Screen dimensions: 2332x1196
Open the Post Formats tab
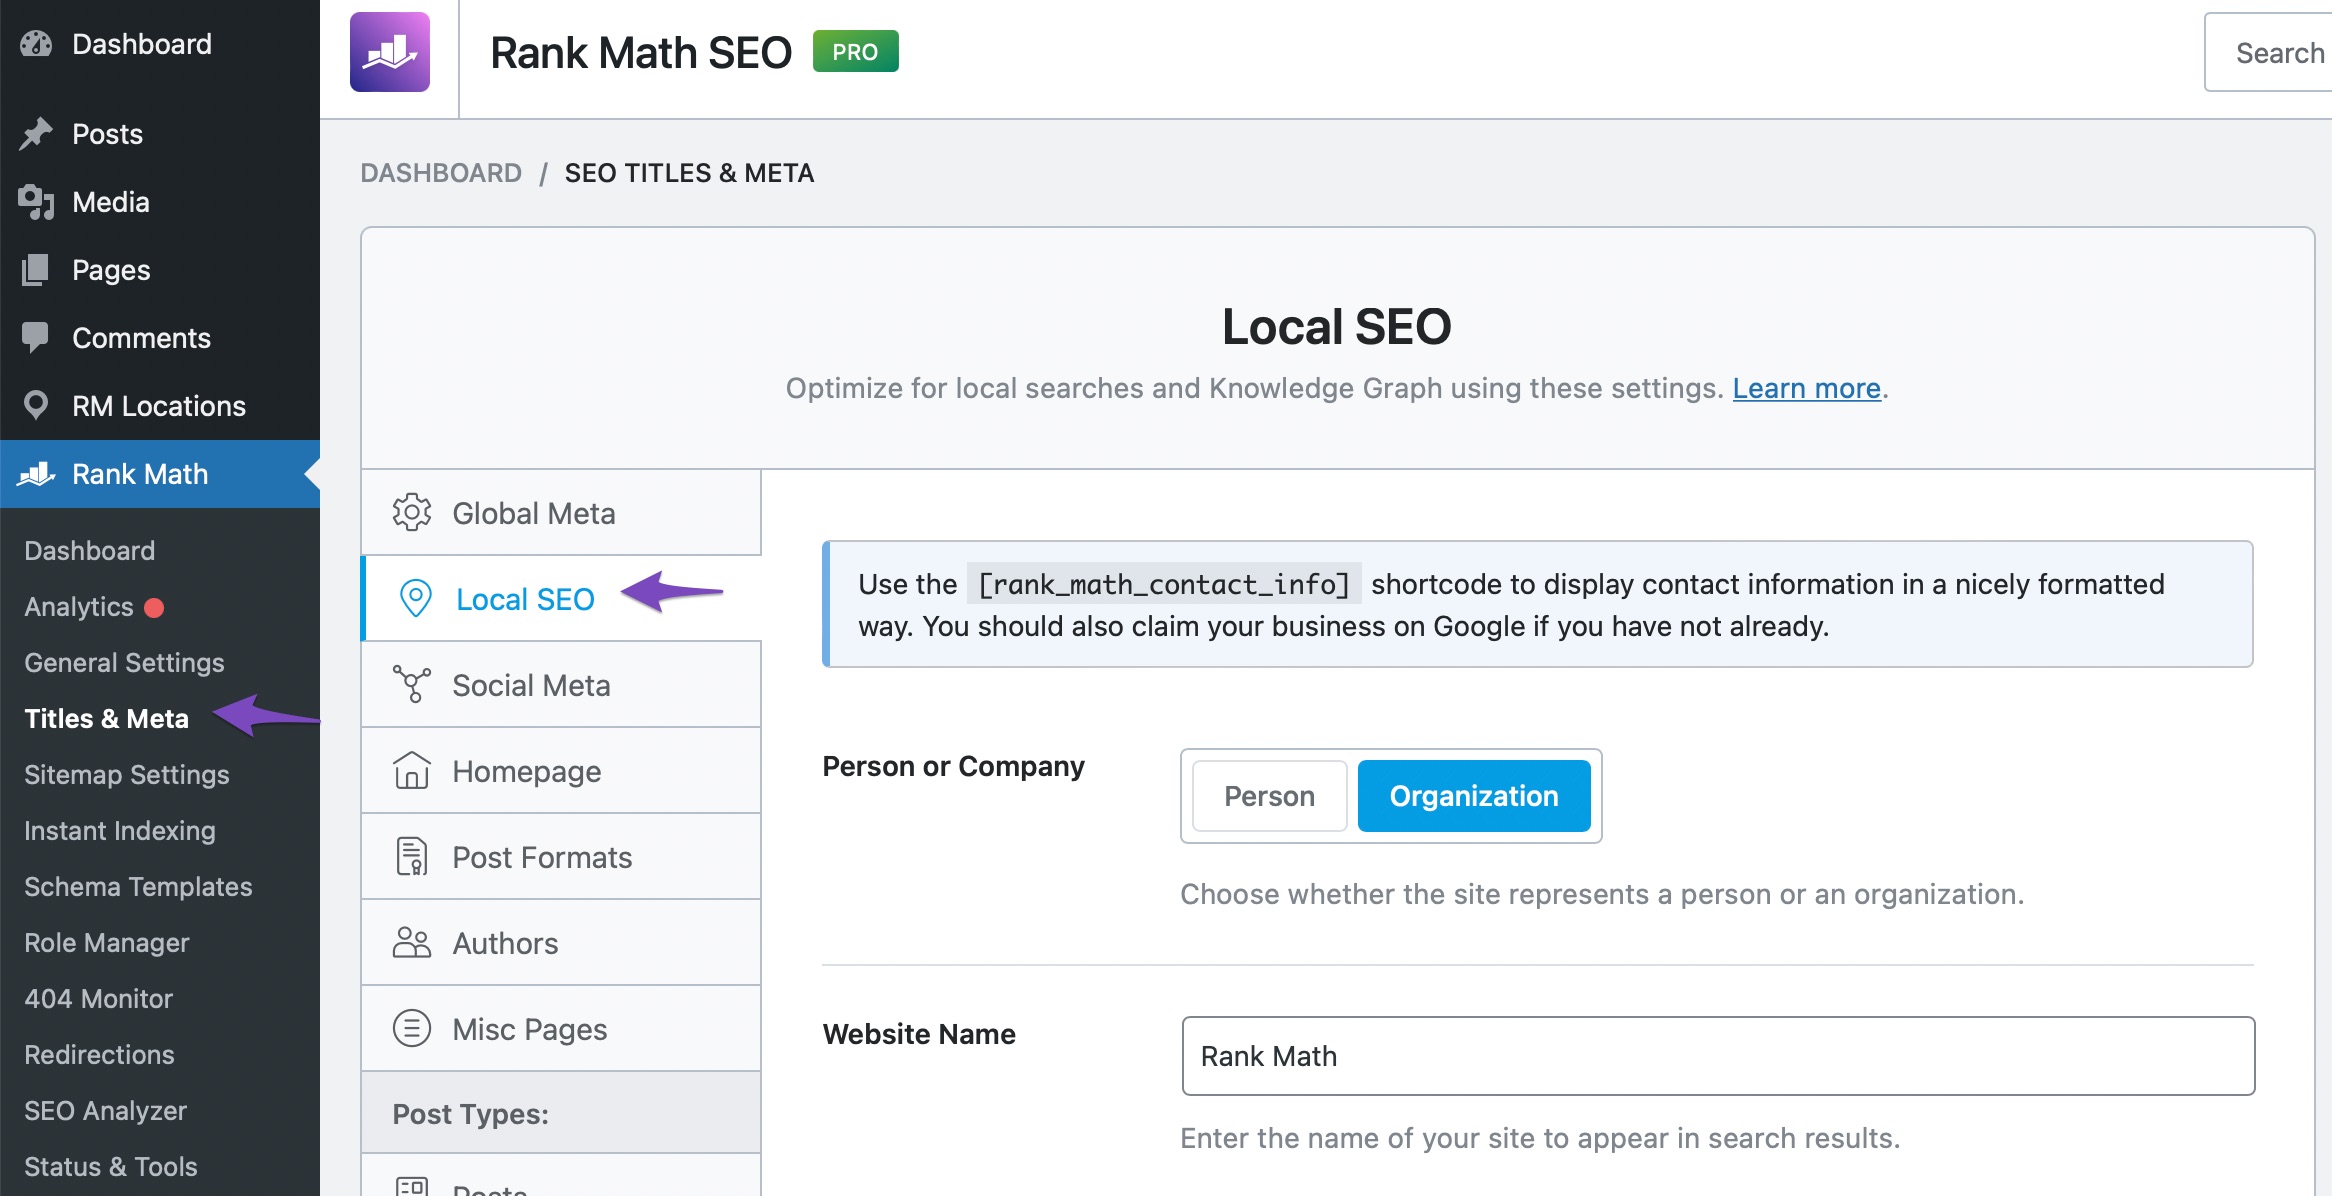coord(561,856)
